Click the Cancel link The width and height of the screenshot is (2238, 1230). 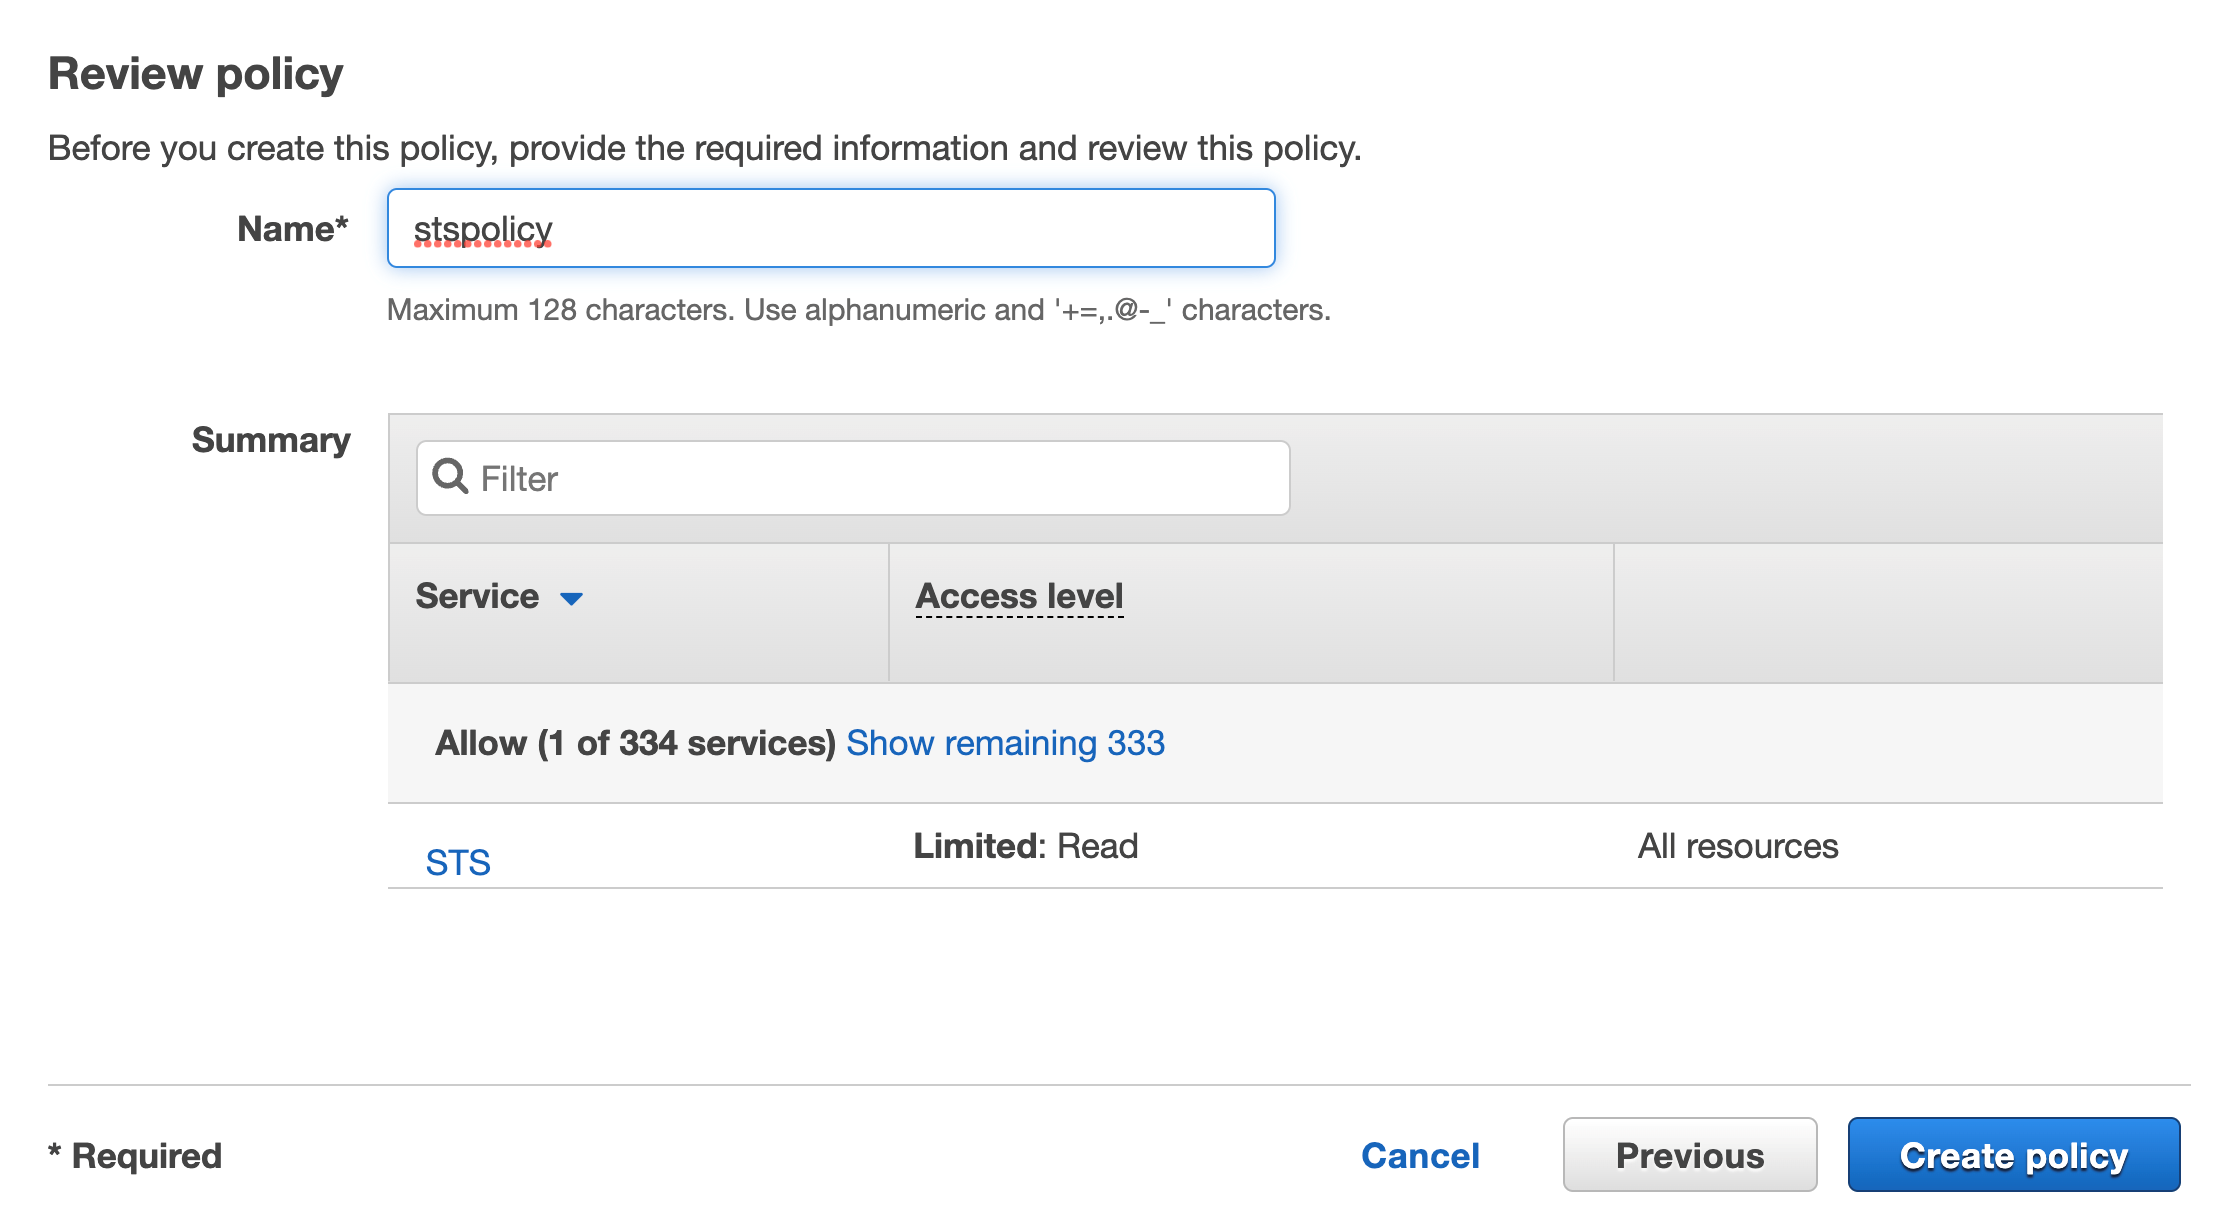coord(1422,1154)
